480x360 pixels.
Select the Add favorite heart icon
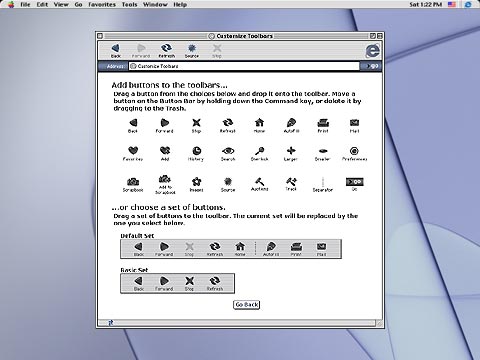[x=165, y=154]
